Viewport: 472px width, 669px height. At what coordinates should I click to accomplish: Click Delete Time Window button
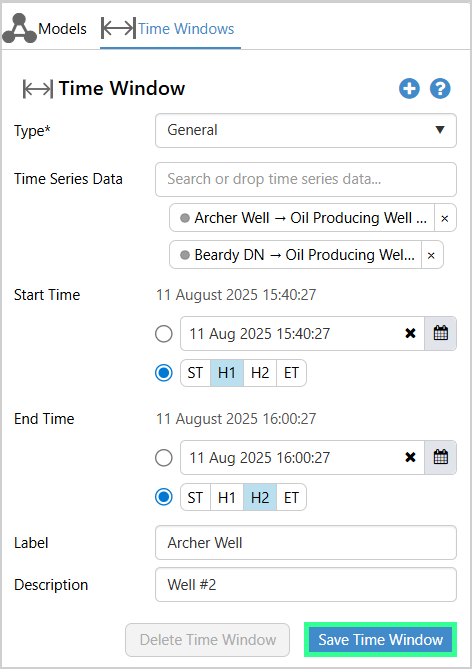207,640
